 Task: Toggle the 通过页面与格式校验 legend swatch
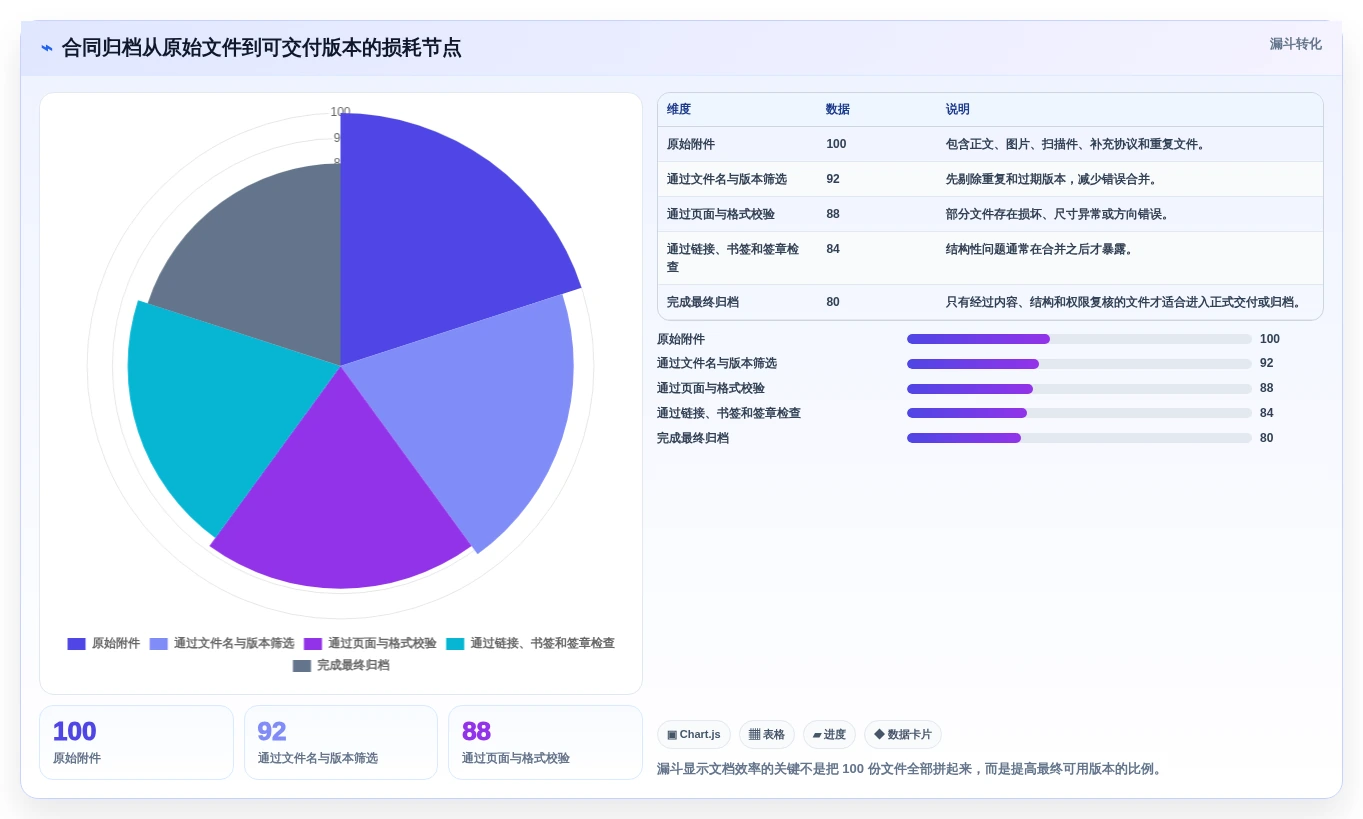pos(313,644)
